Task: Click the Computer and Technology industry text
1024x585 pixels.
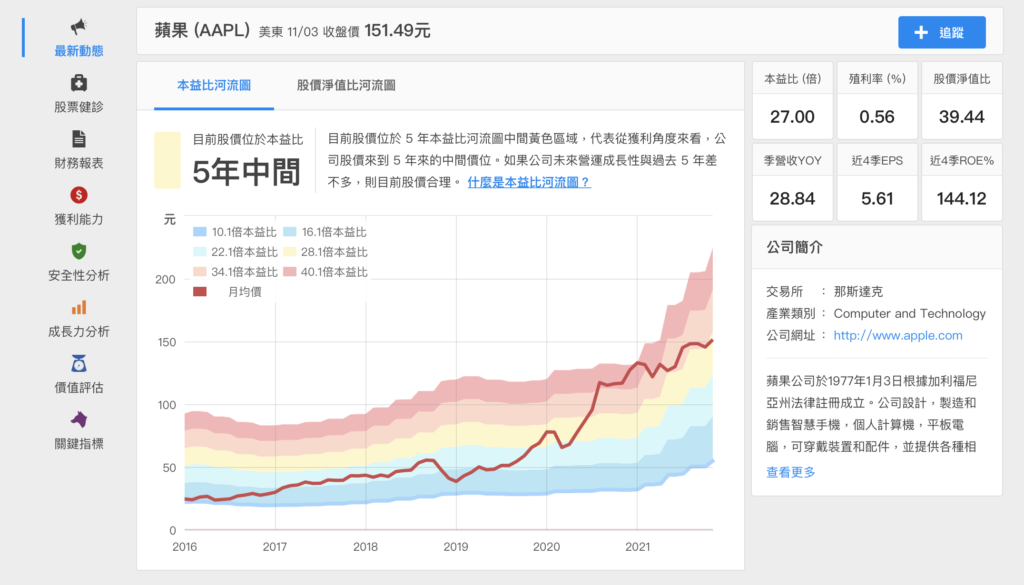Action: pos(910,313)
